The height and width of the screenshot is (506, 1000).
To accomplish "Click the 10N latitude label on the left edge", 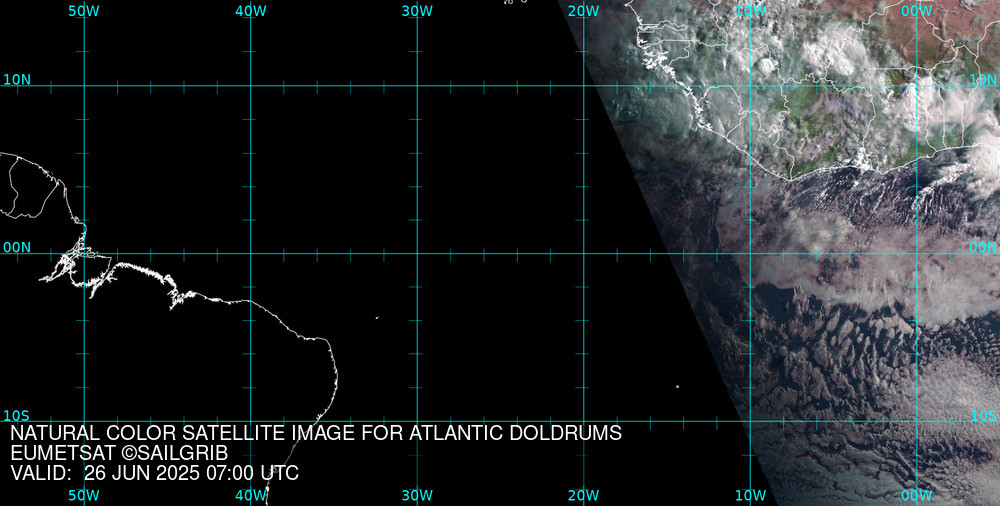I will (17, 80).
